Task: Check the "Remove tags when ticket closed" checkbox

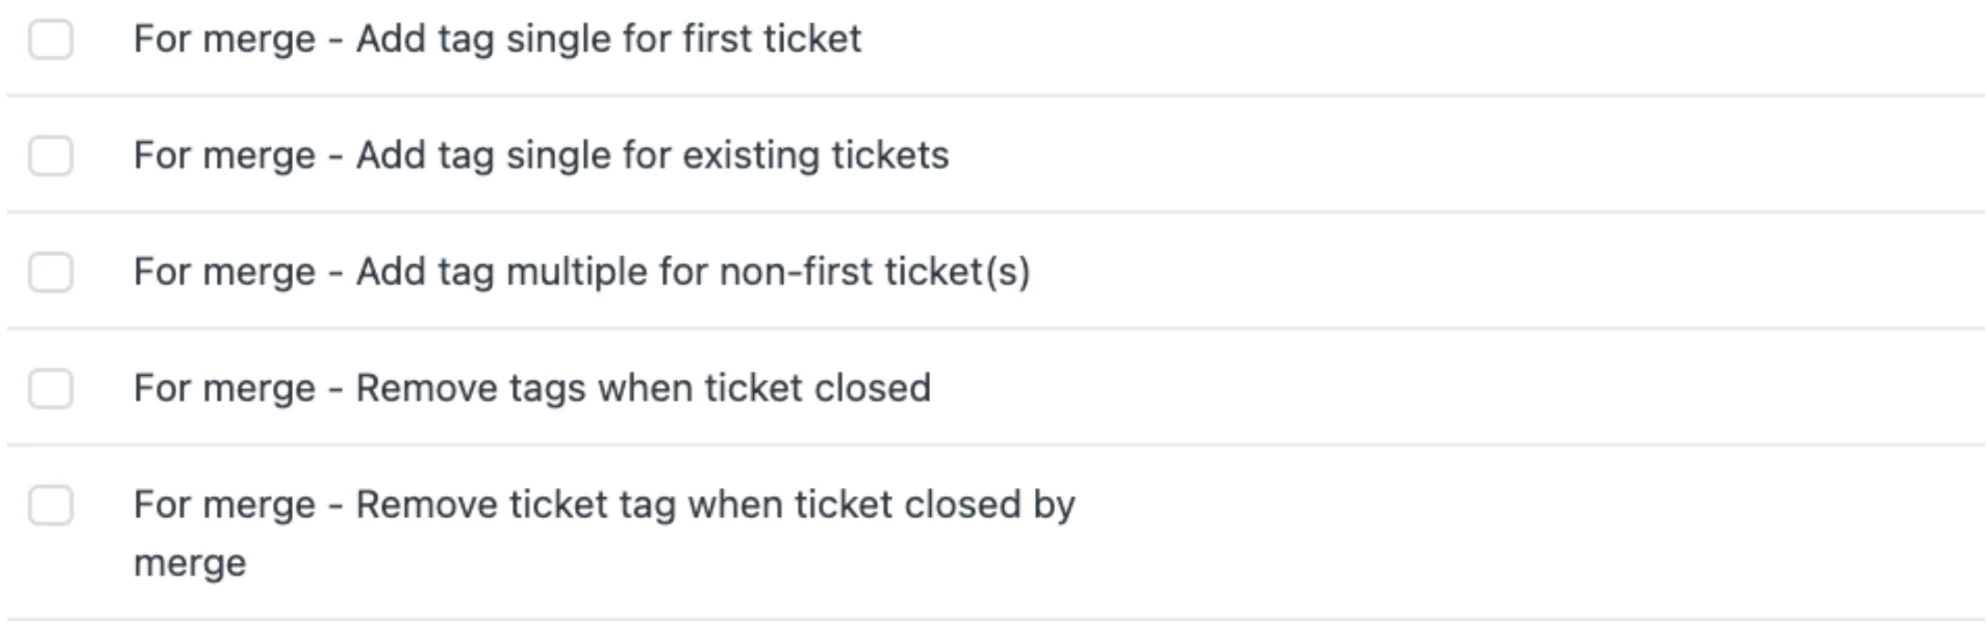Action: (x=50, y=389)
